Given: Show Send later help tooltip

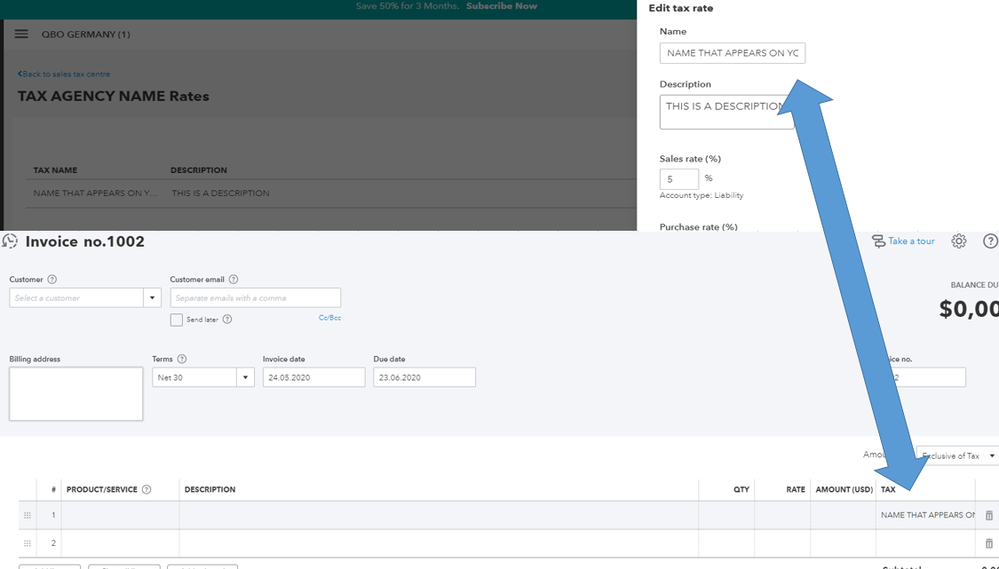Looking at the screenshot, I should pos(227,319).
